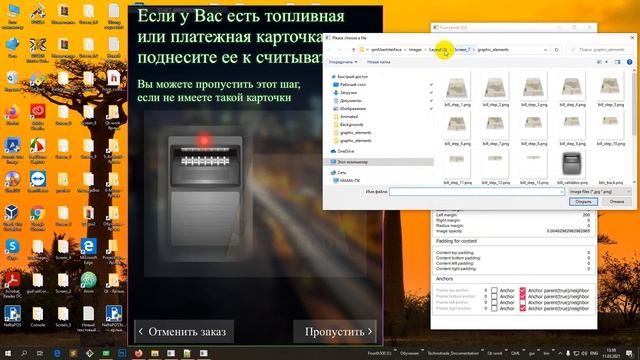Image resolution: width=640 pixels, height=360 pixels.
Task: Open VirtualBox desktop shortcut
Action: click(x=12, y=216)
